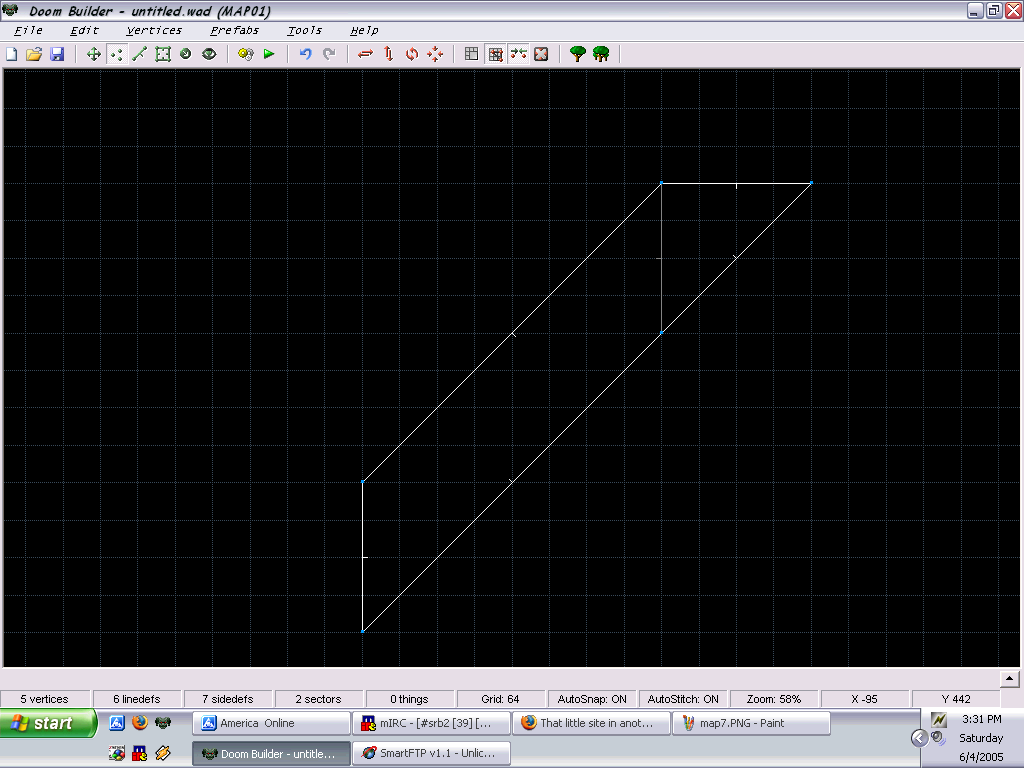Viewport: 1024px width, 768px height.
Task: Click the Build Nodes gears icon
Action: 246,54
